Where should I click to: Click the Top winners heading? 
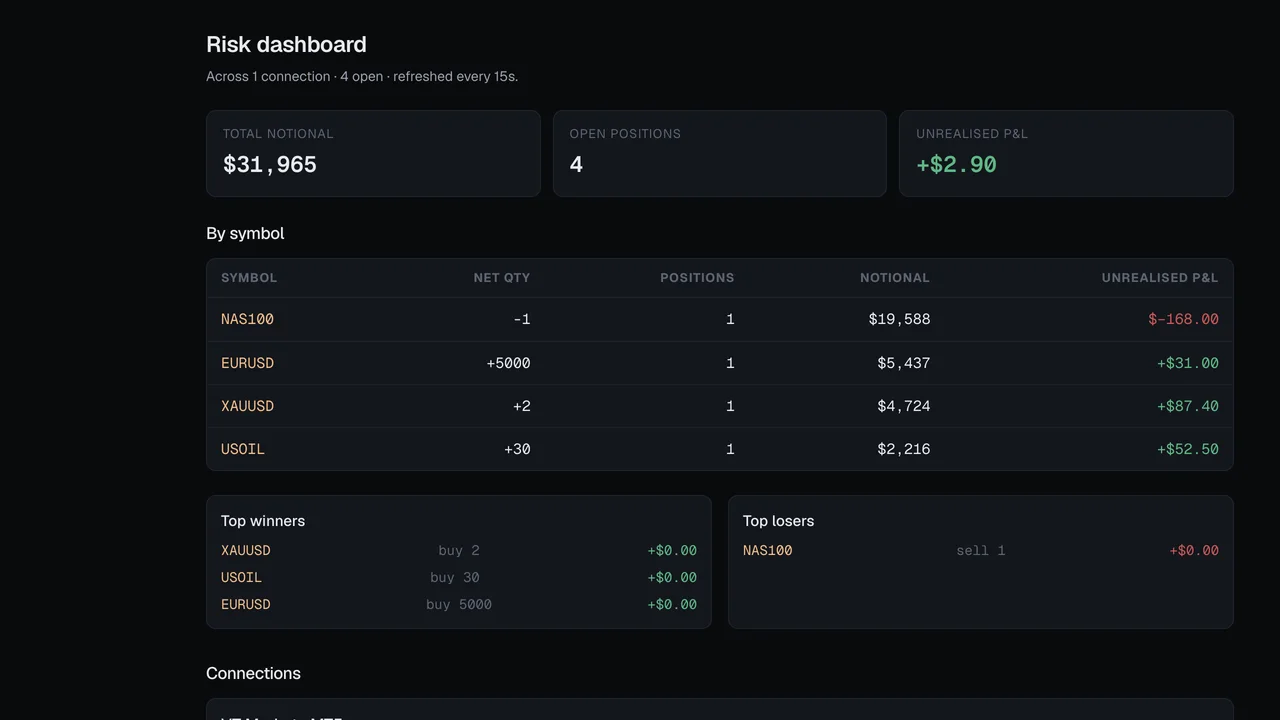(263, 521)
